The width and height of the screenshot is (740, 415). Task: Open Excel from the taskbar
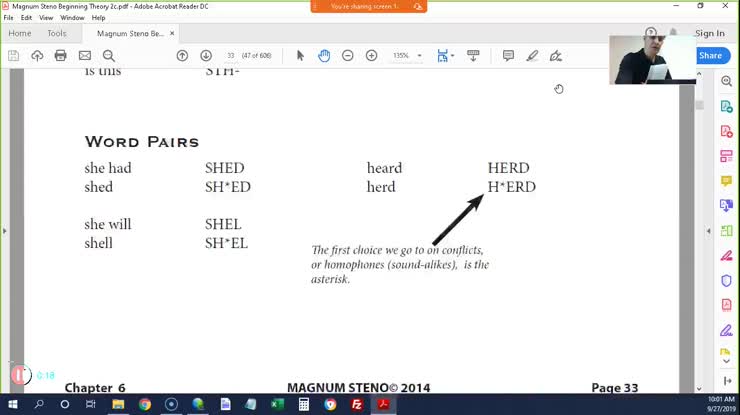(278, 405)
